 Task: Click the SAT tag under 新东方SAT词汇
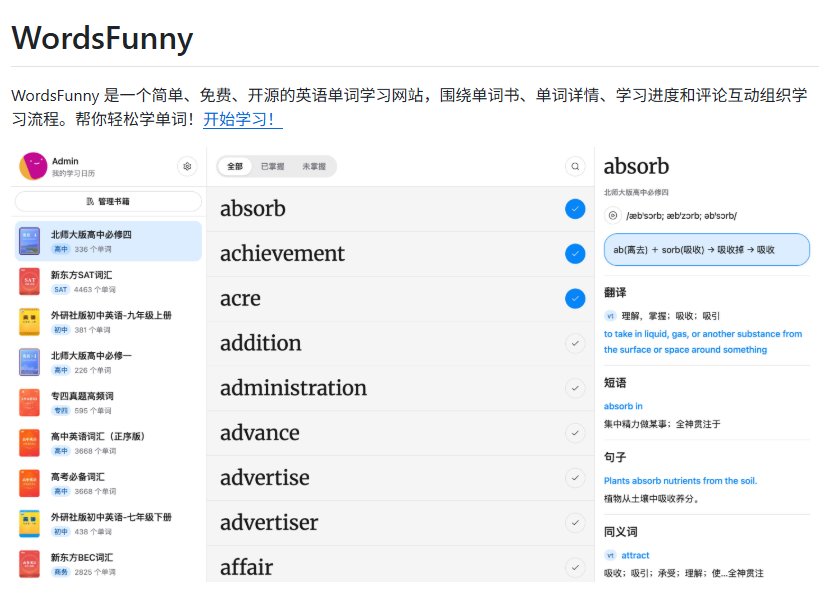point(60,289)
